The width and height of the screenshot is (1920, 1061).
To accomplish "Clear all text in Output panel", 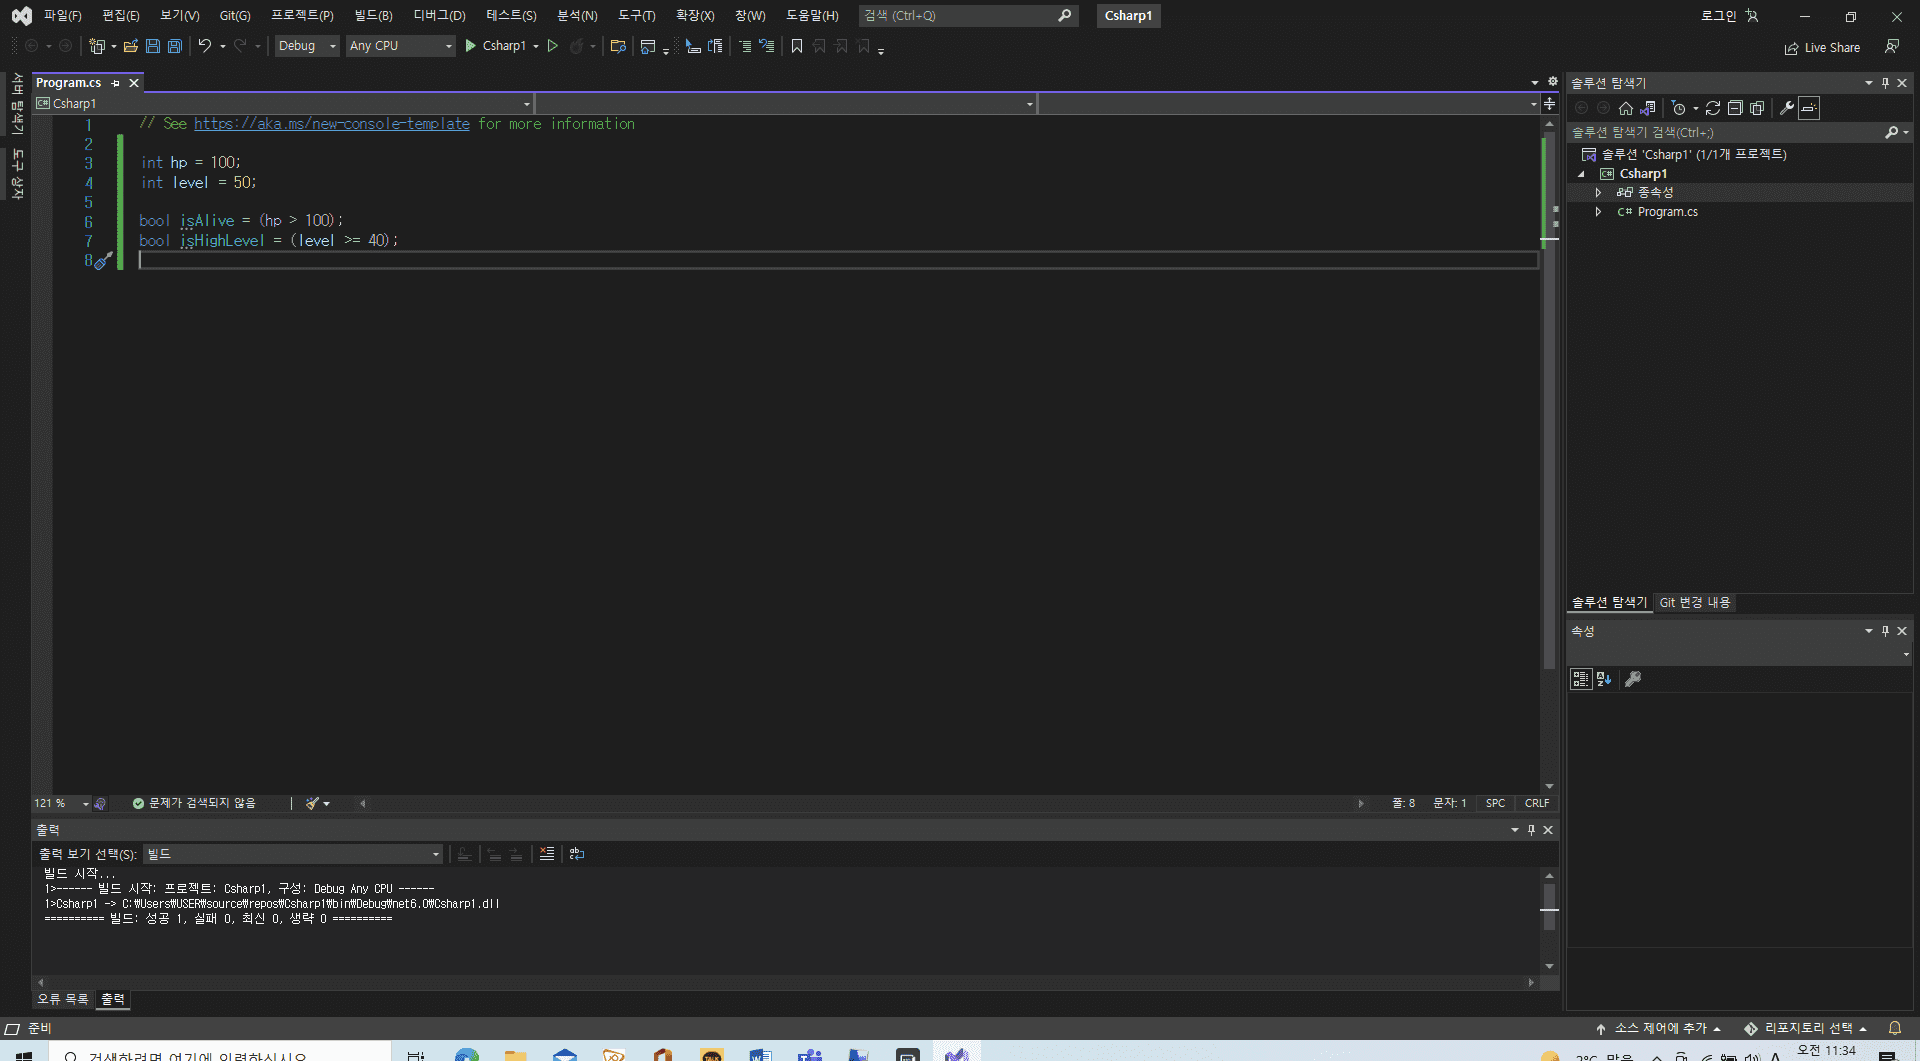I will point(547,854).
